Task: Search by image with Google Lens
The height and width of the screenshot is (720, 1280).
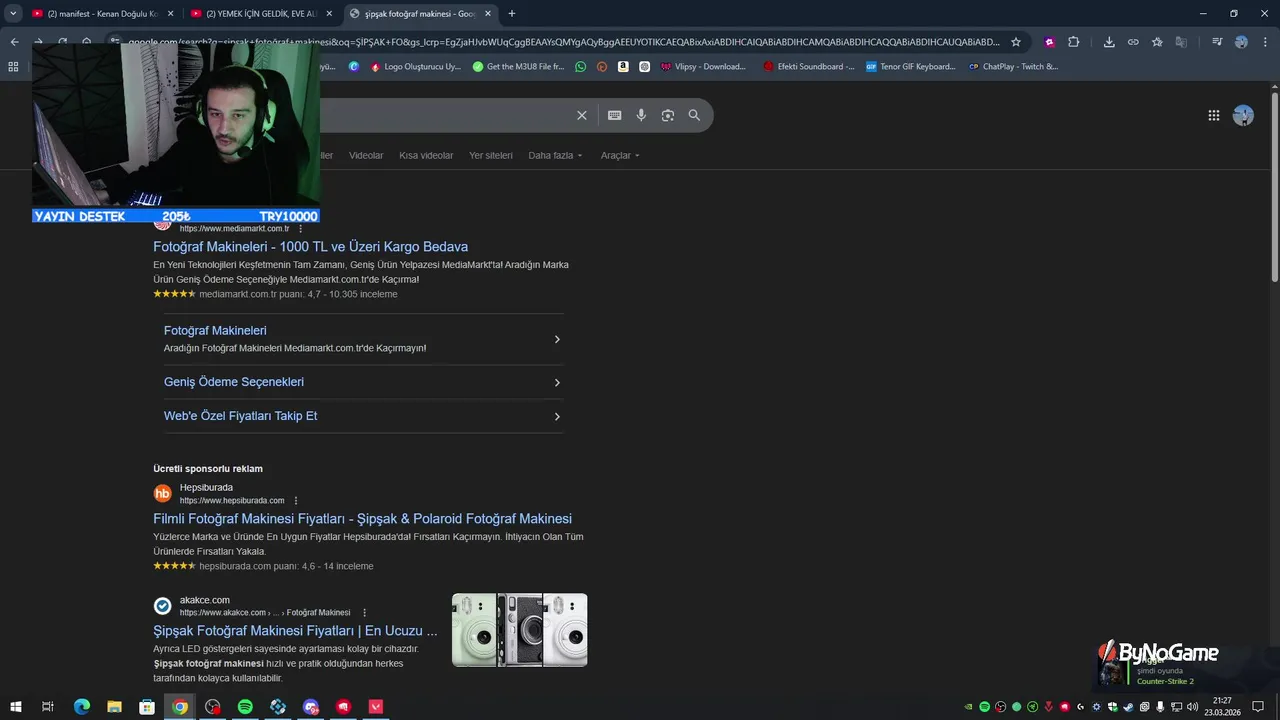Action: (x=668, y=115)
